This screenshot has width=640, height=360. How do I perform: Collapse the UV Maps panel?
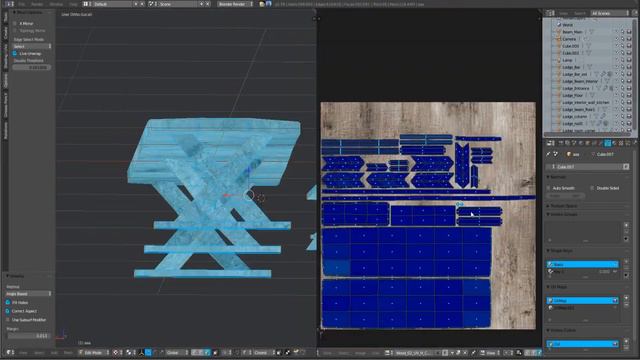coord(558,287)
